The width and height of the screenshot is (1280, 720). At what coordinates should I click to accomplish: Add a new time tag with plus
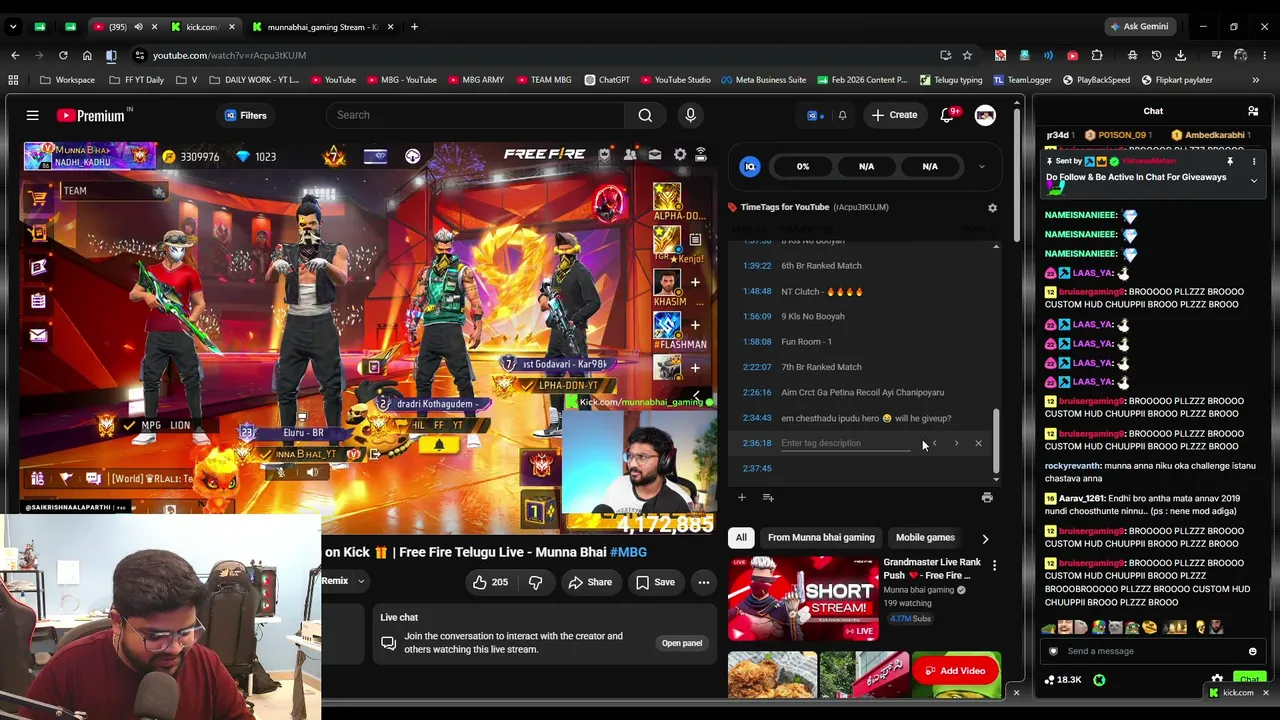[742, 497]
